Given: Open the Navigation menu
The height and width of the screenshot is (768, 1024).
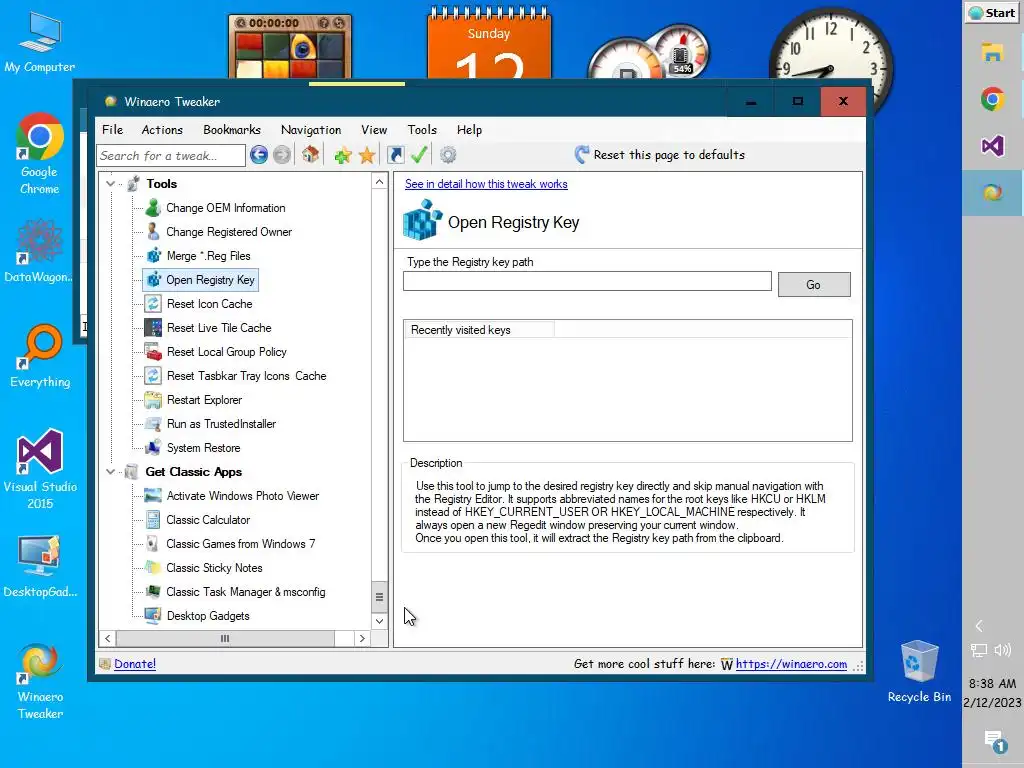Looking at the screenshot, I should (x=311, y=129).
